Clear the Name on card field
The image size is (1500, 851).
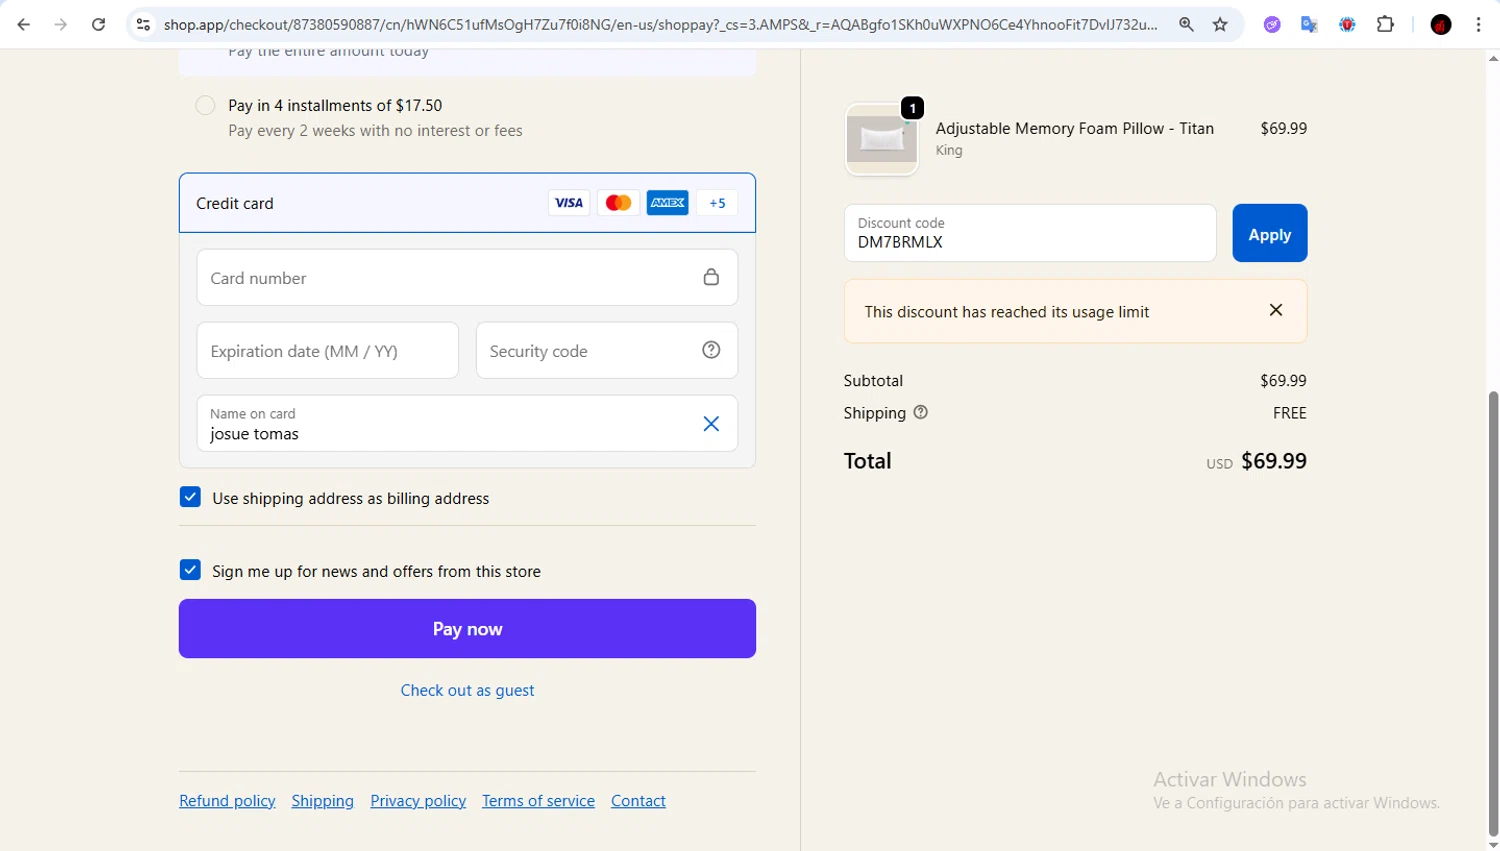[711, 424]
